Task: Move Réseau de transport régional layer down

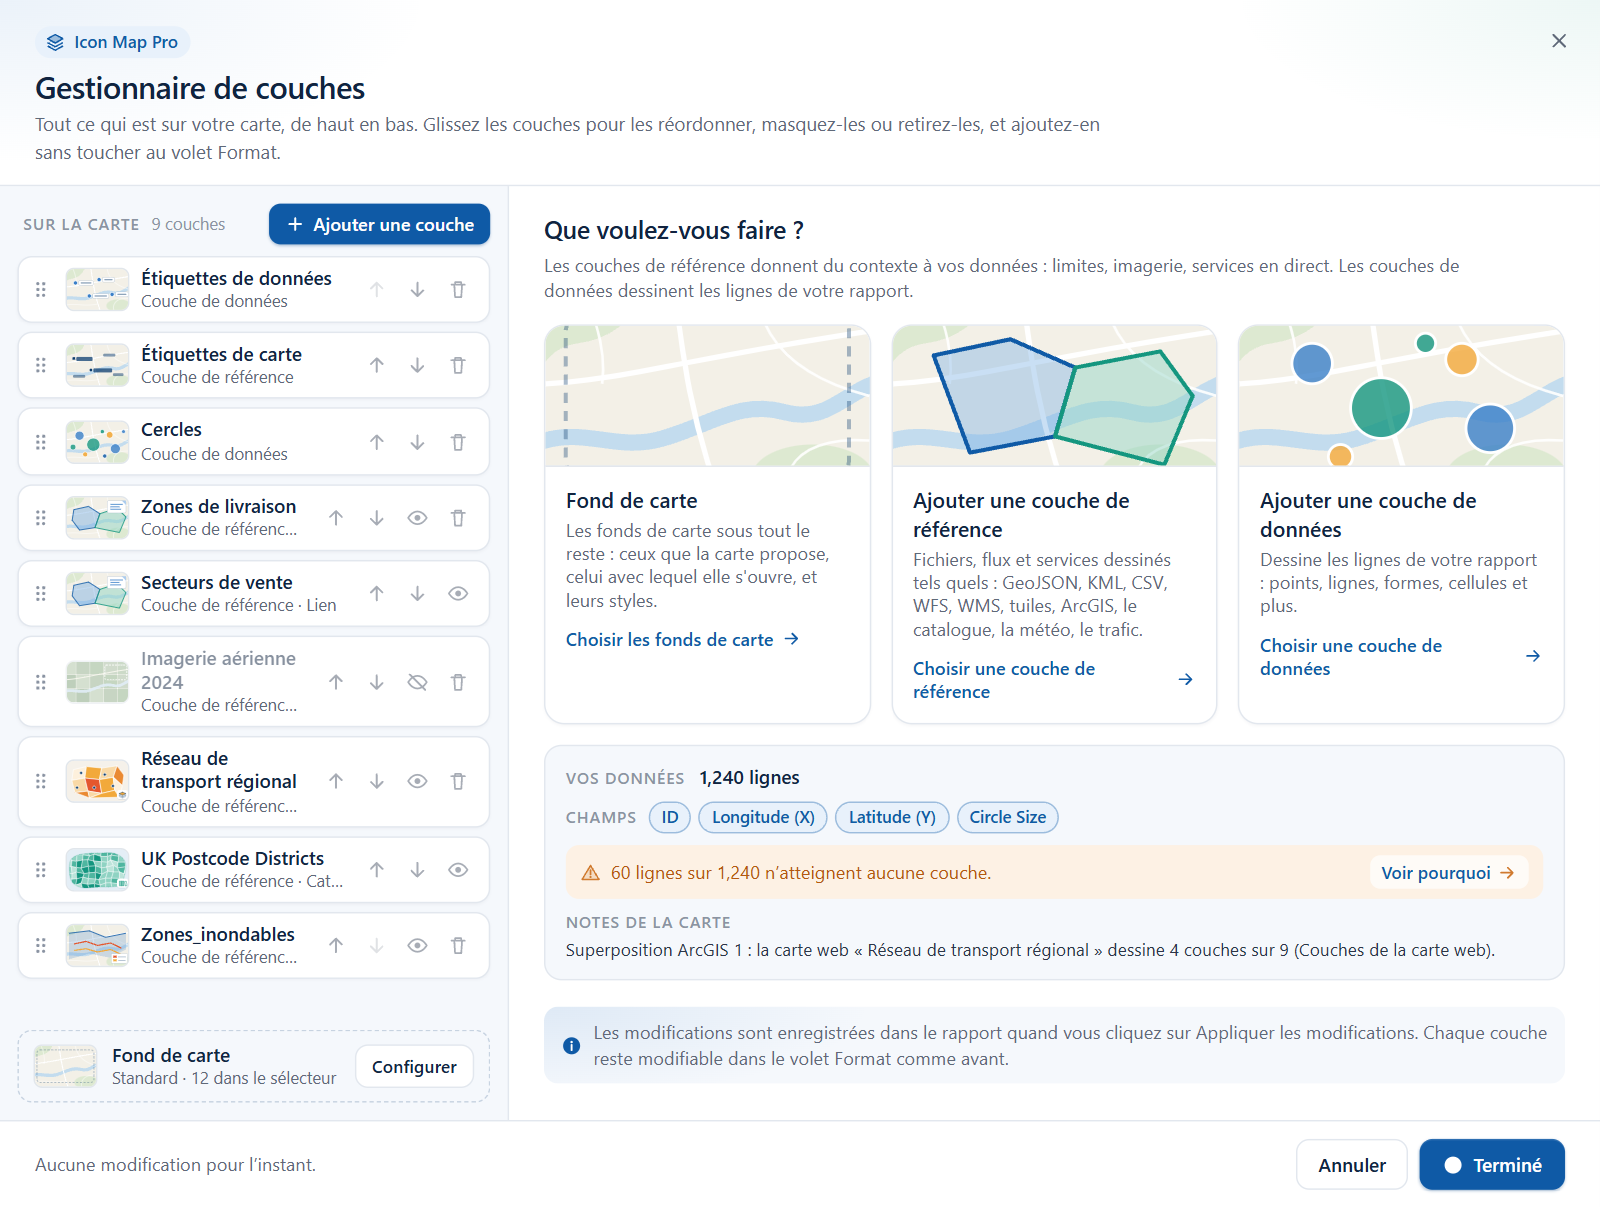Action: [377, 782]
